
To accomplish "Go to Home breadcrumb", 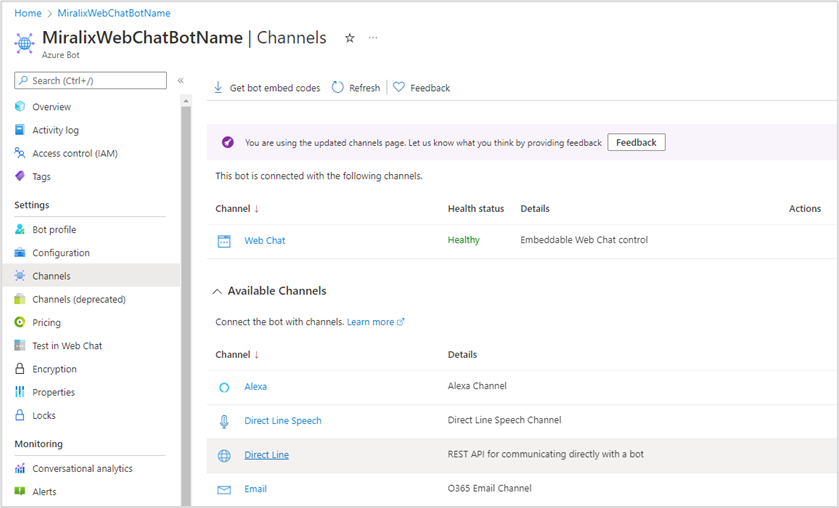I will pos(28,13).
